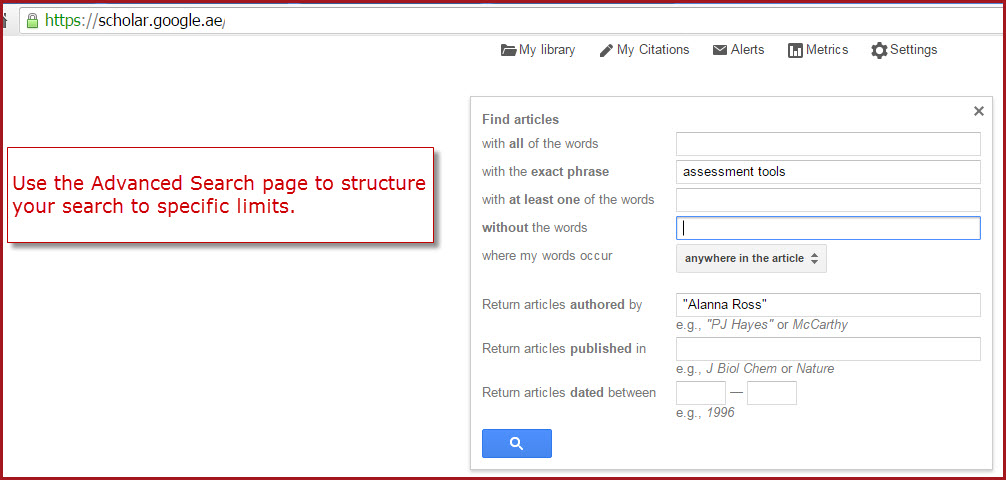This screenshot has width=1006, height=480.
Task: Open the My Citations link text
Action: pos(653,50)
